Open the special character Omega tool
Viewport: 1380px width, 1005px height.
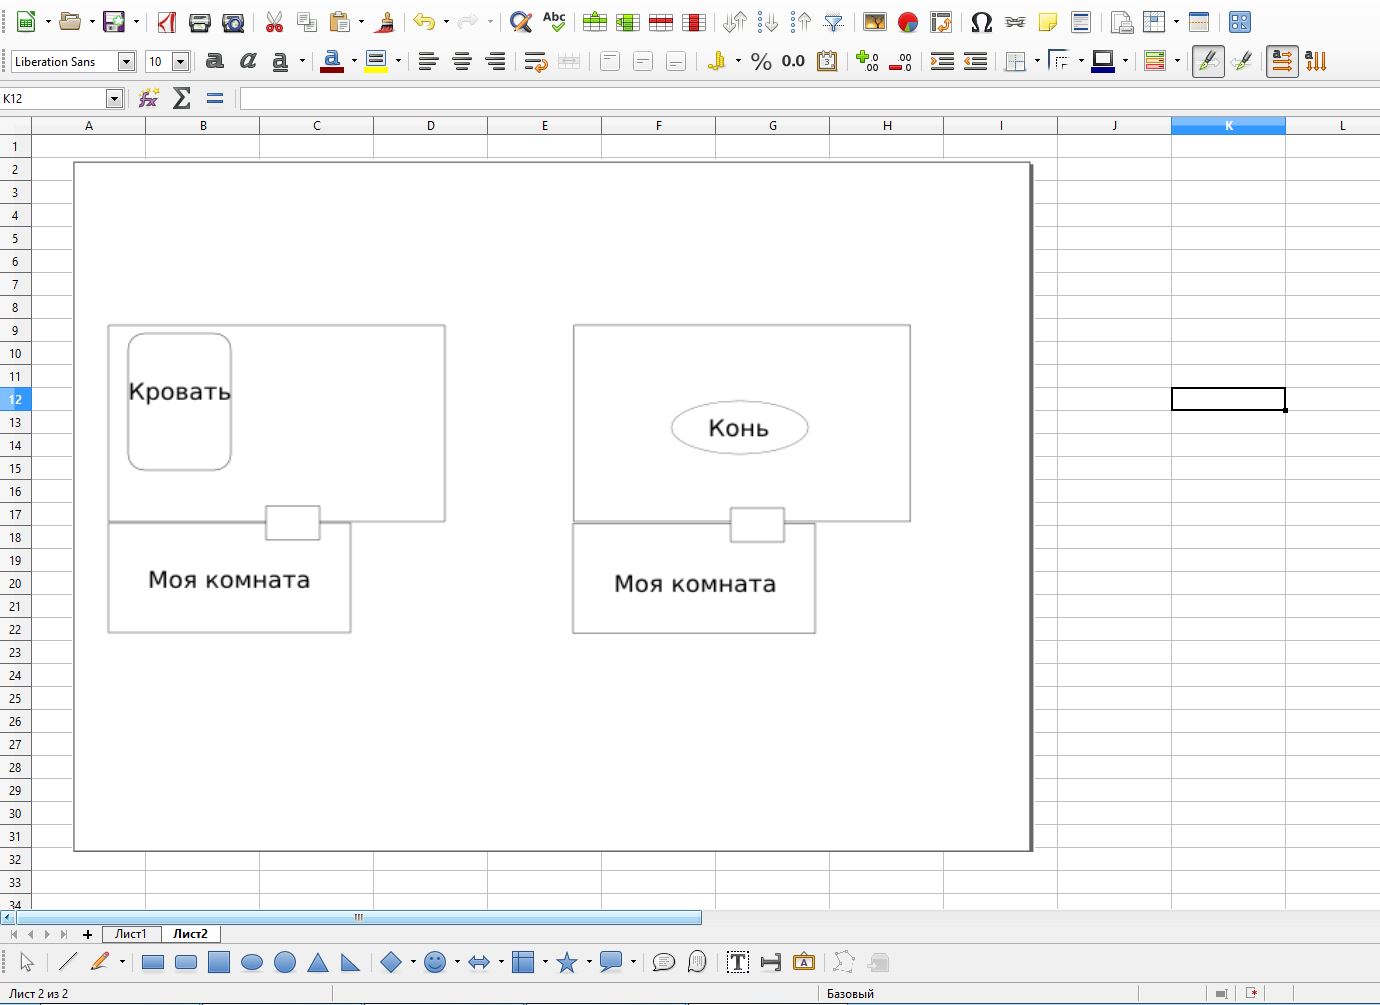(981, 22)
